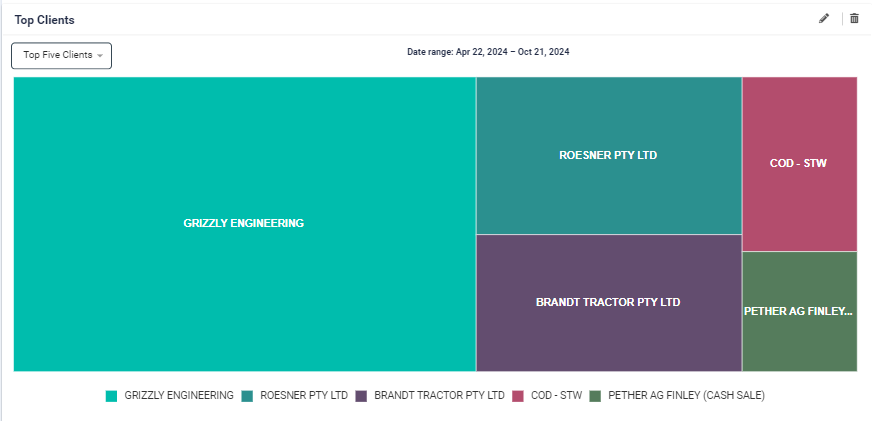
Task: Click the ROESNER PTY LTD legend color square
Action: point(247,396)
